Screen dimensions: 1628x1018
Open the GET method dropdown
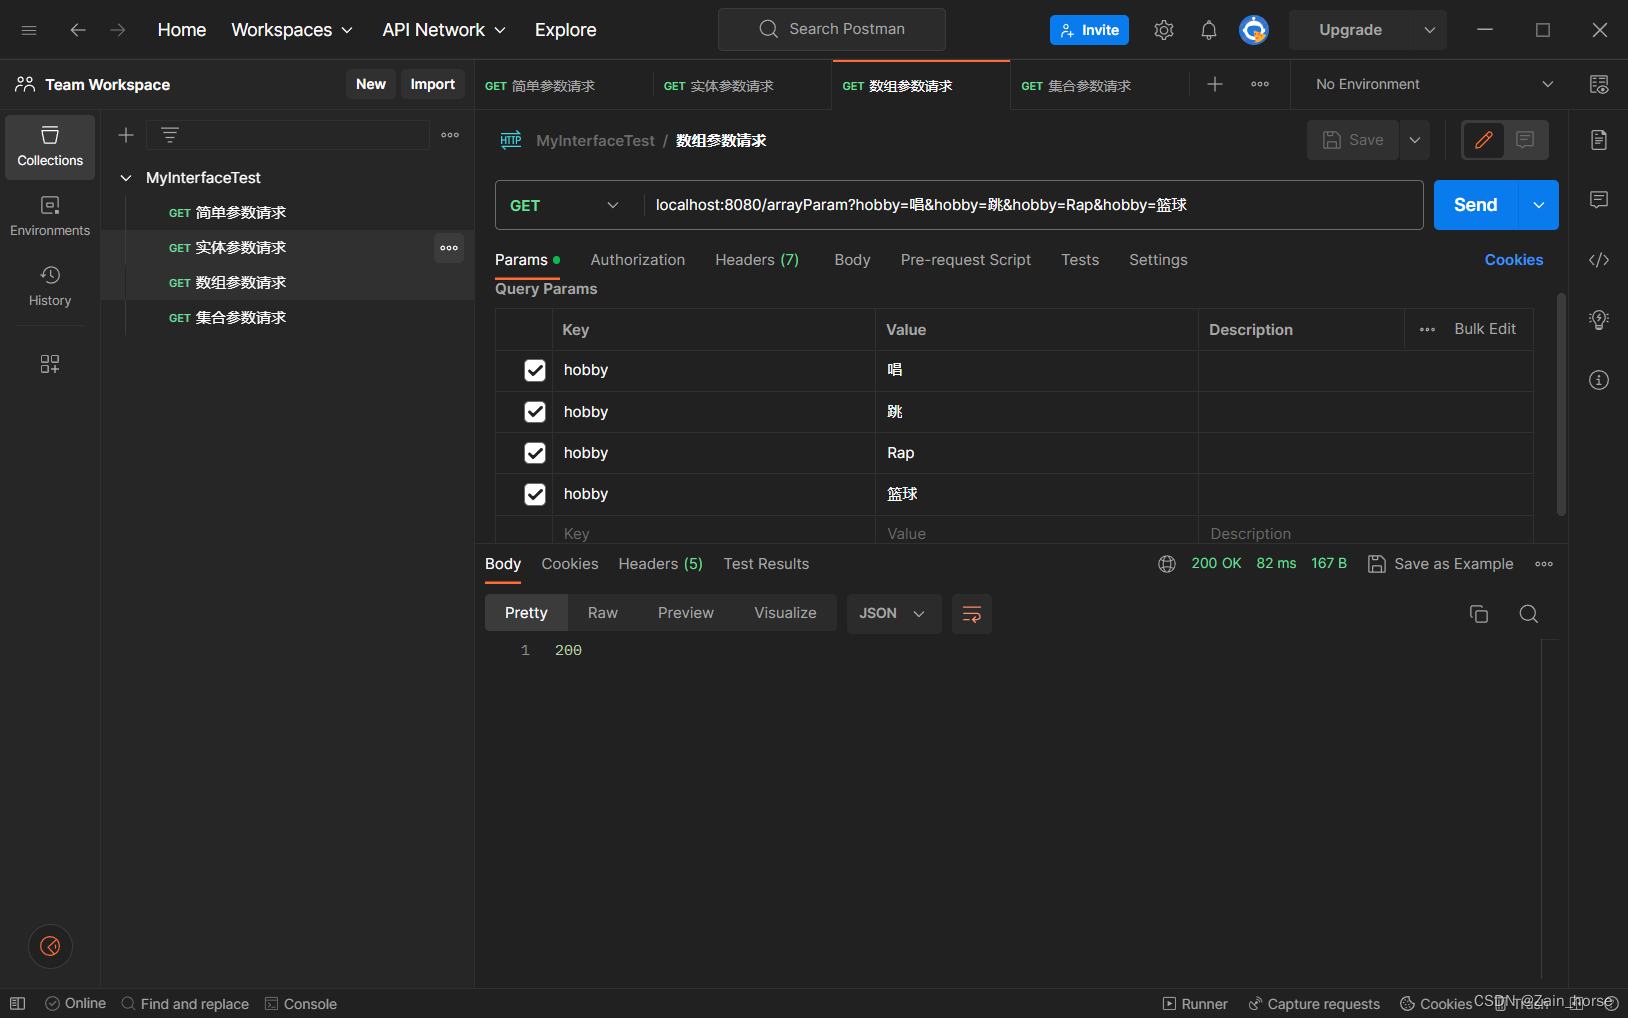coord(565,205)
